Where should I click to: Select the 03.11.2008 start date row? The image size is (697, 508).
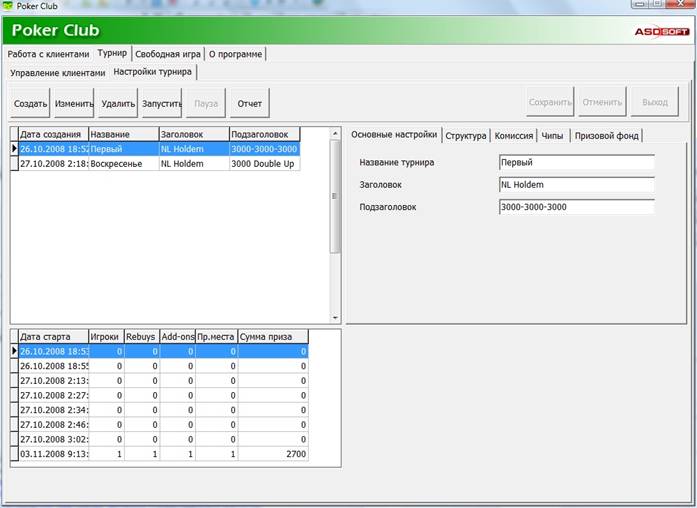click(x=52, y=454)
